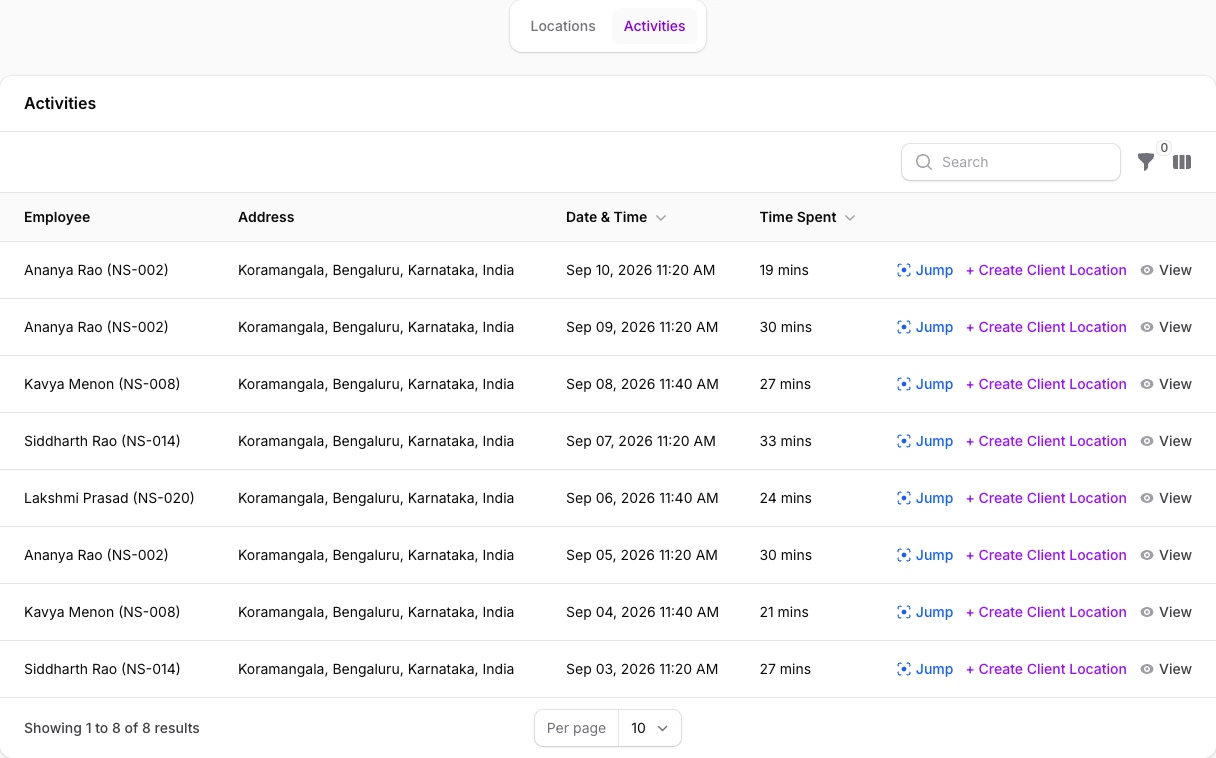The width and height of the screenshot is (1216, 758).
Task: Click the 19 mins time spent value
Action: coord(784,270)
